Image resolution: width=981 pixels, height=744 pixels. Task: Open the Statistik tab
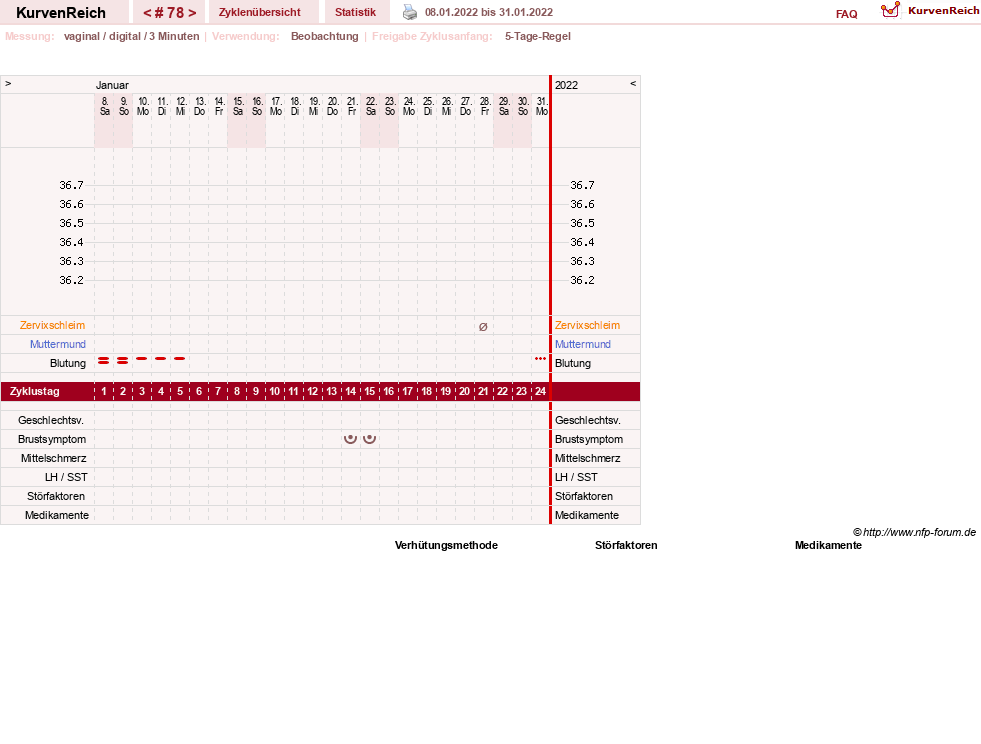tap(355, 12)
